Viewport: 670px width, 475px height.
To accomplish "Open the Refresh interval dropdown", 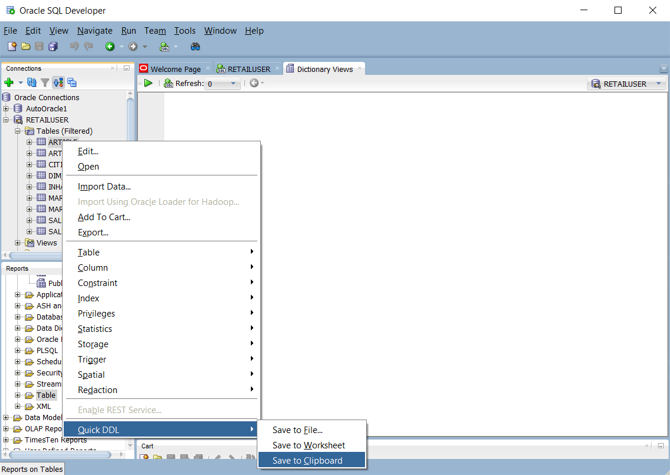I will (x=235, y=84).
